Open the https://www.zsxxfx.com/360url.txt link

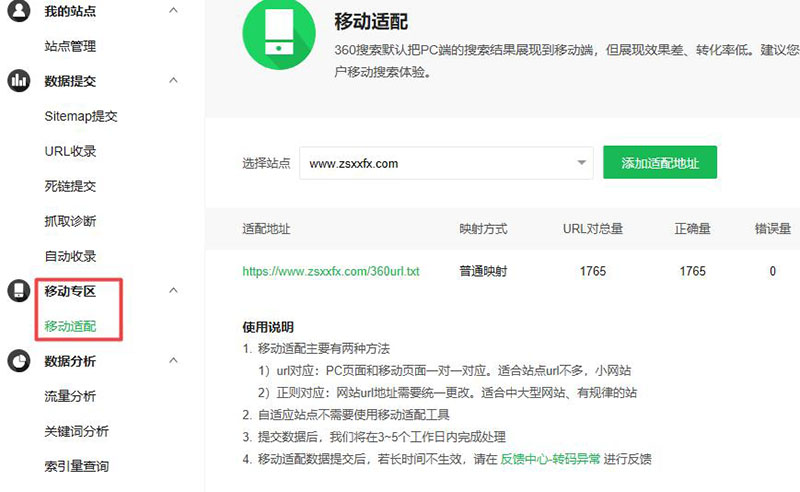(331, 271)
